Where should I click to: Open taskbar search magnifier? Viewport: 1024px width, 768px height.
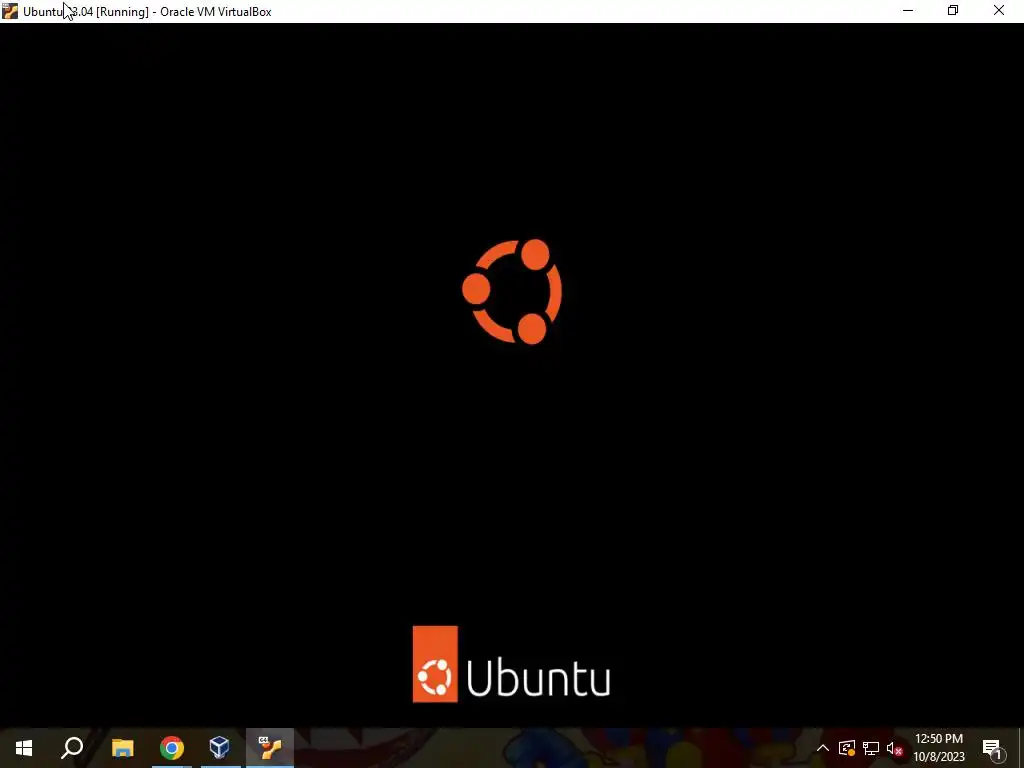point(72,748)
